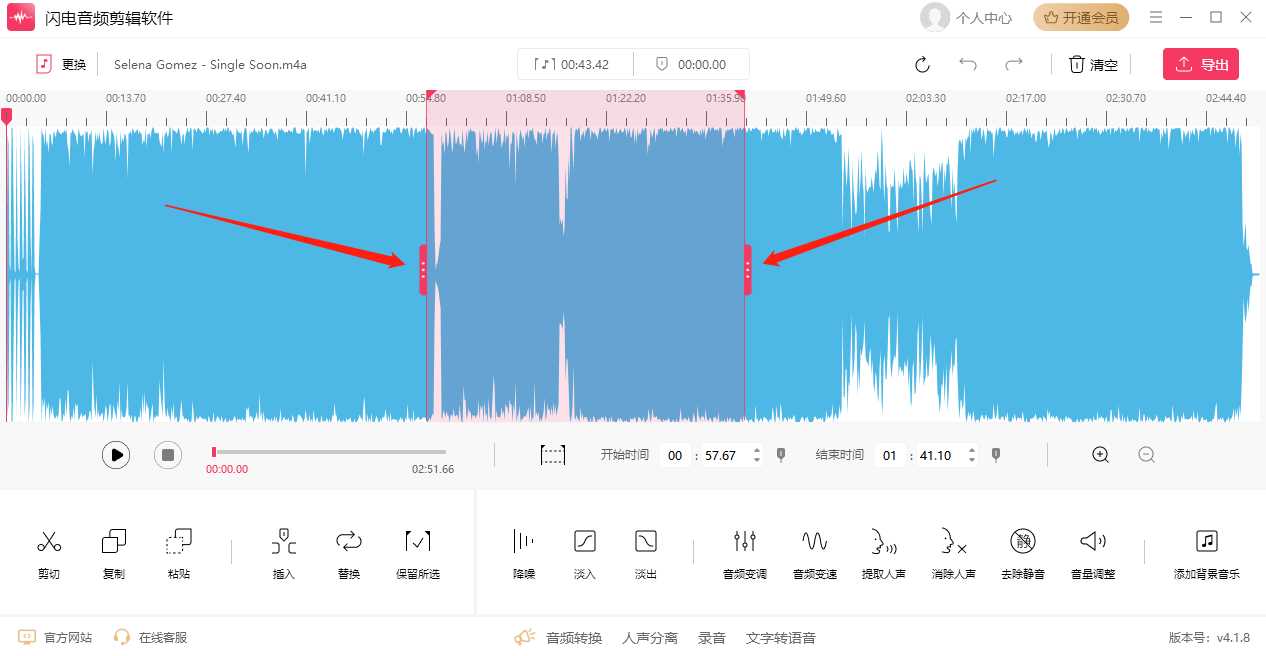The height and width of the screenshot is (656, 1266).
Task: Click the refresh/reset circular arrow icon
Action: (x=922, y=65)
